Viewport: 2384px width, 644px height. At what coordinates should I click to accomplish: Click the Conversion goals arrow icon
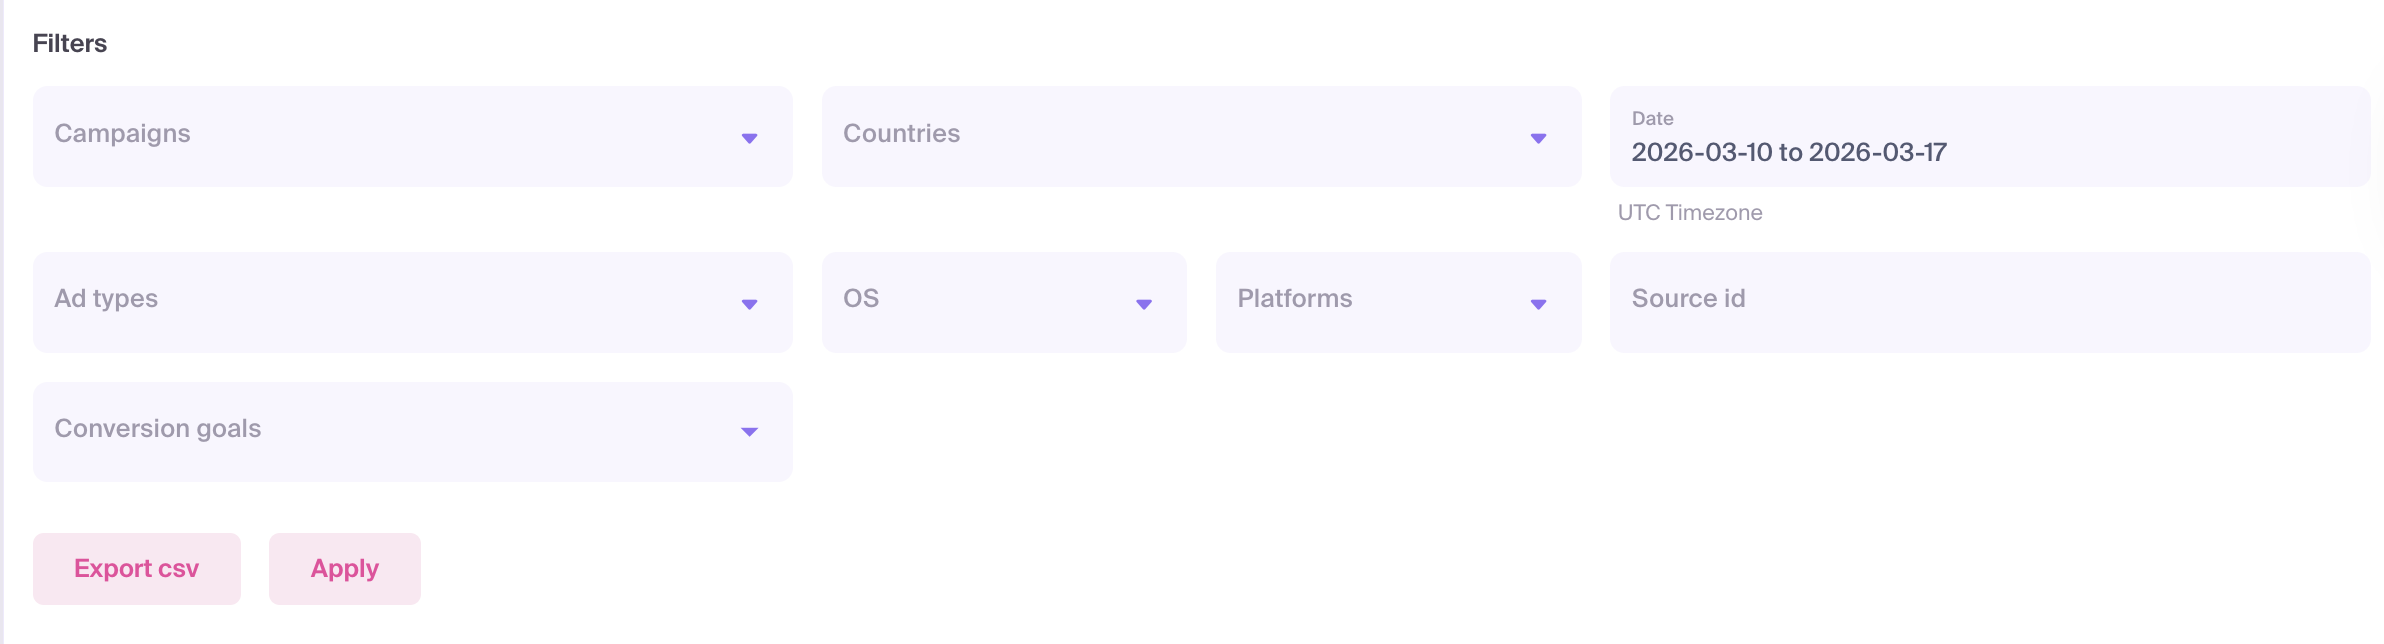click(749, 432)
